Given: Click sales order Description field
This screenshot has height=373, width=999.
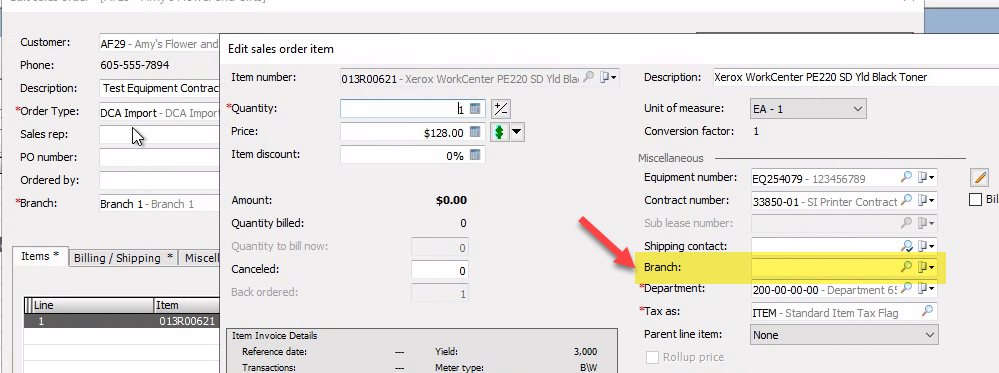Looking at the screenshot, I should pyautogui.click(x=159, y=88).
